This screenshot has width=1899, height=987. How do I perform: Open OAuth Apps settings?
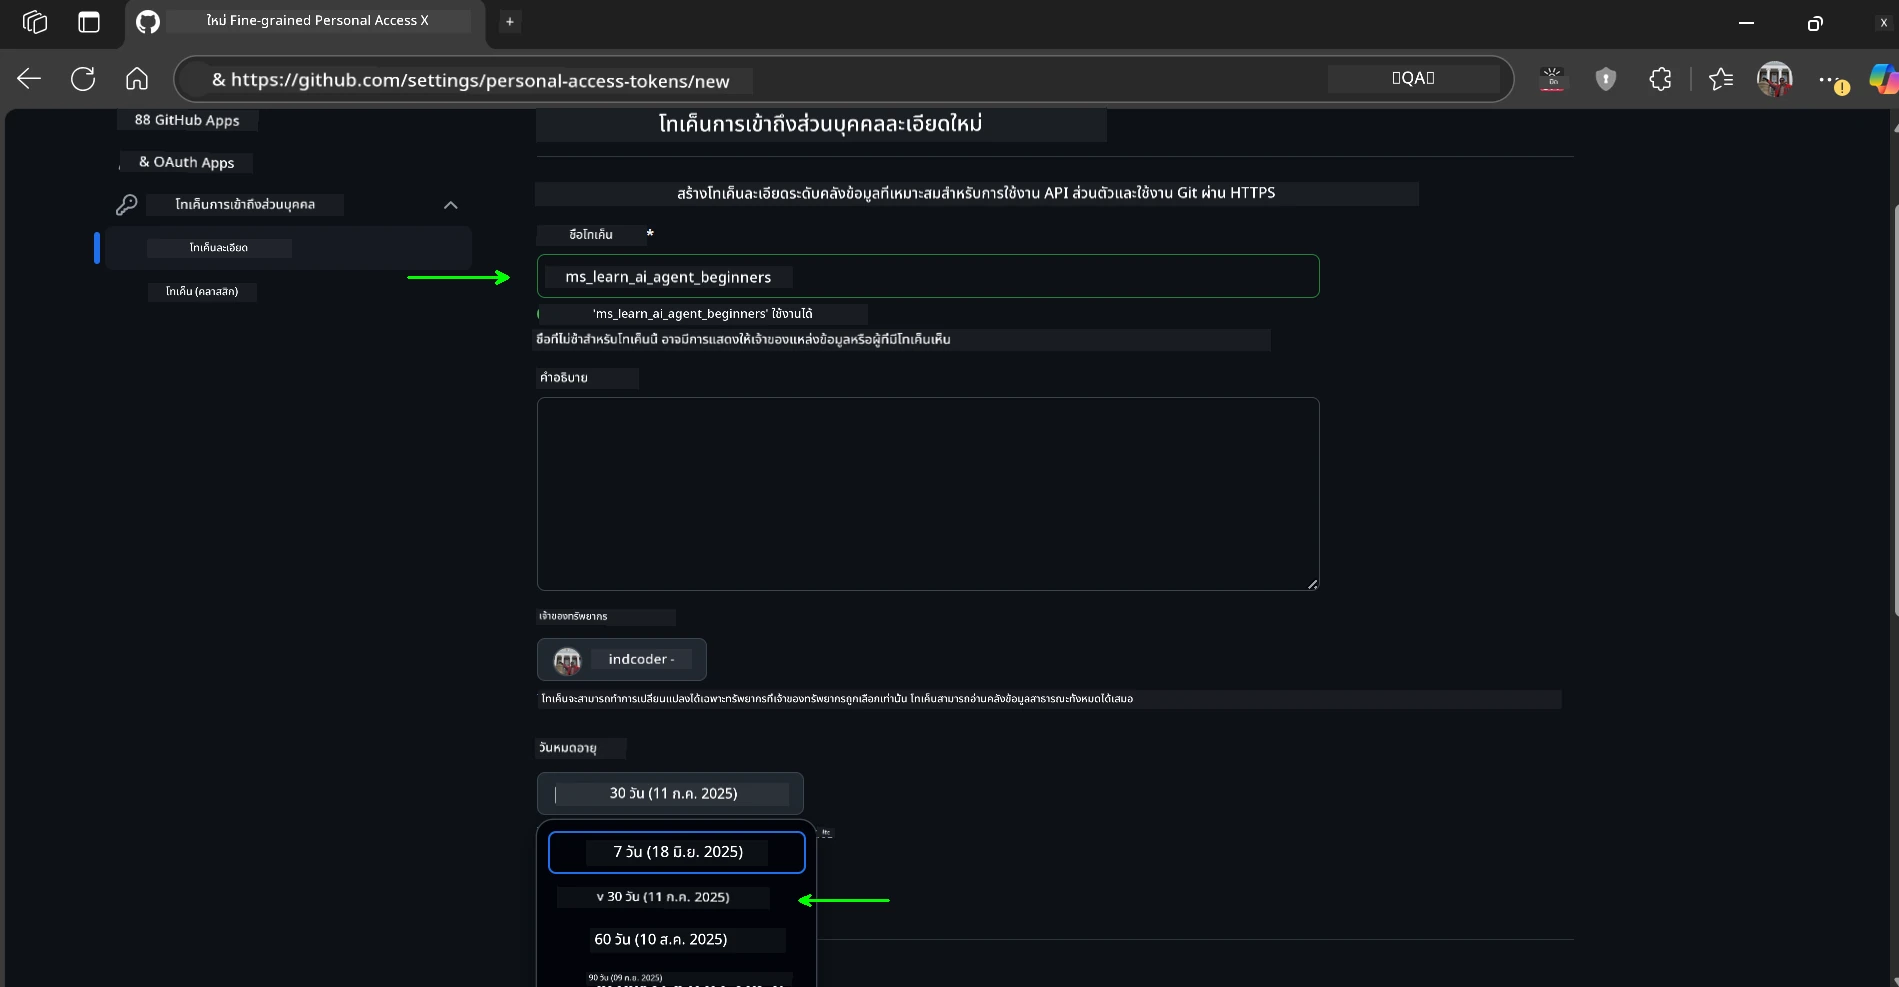click(x=186, y=161)
